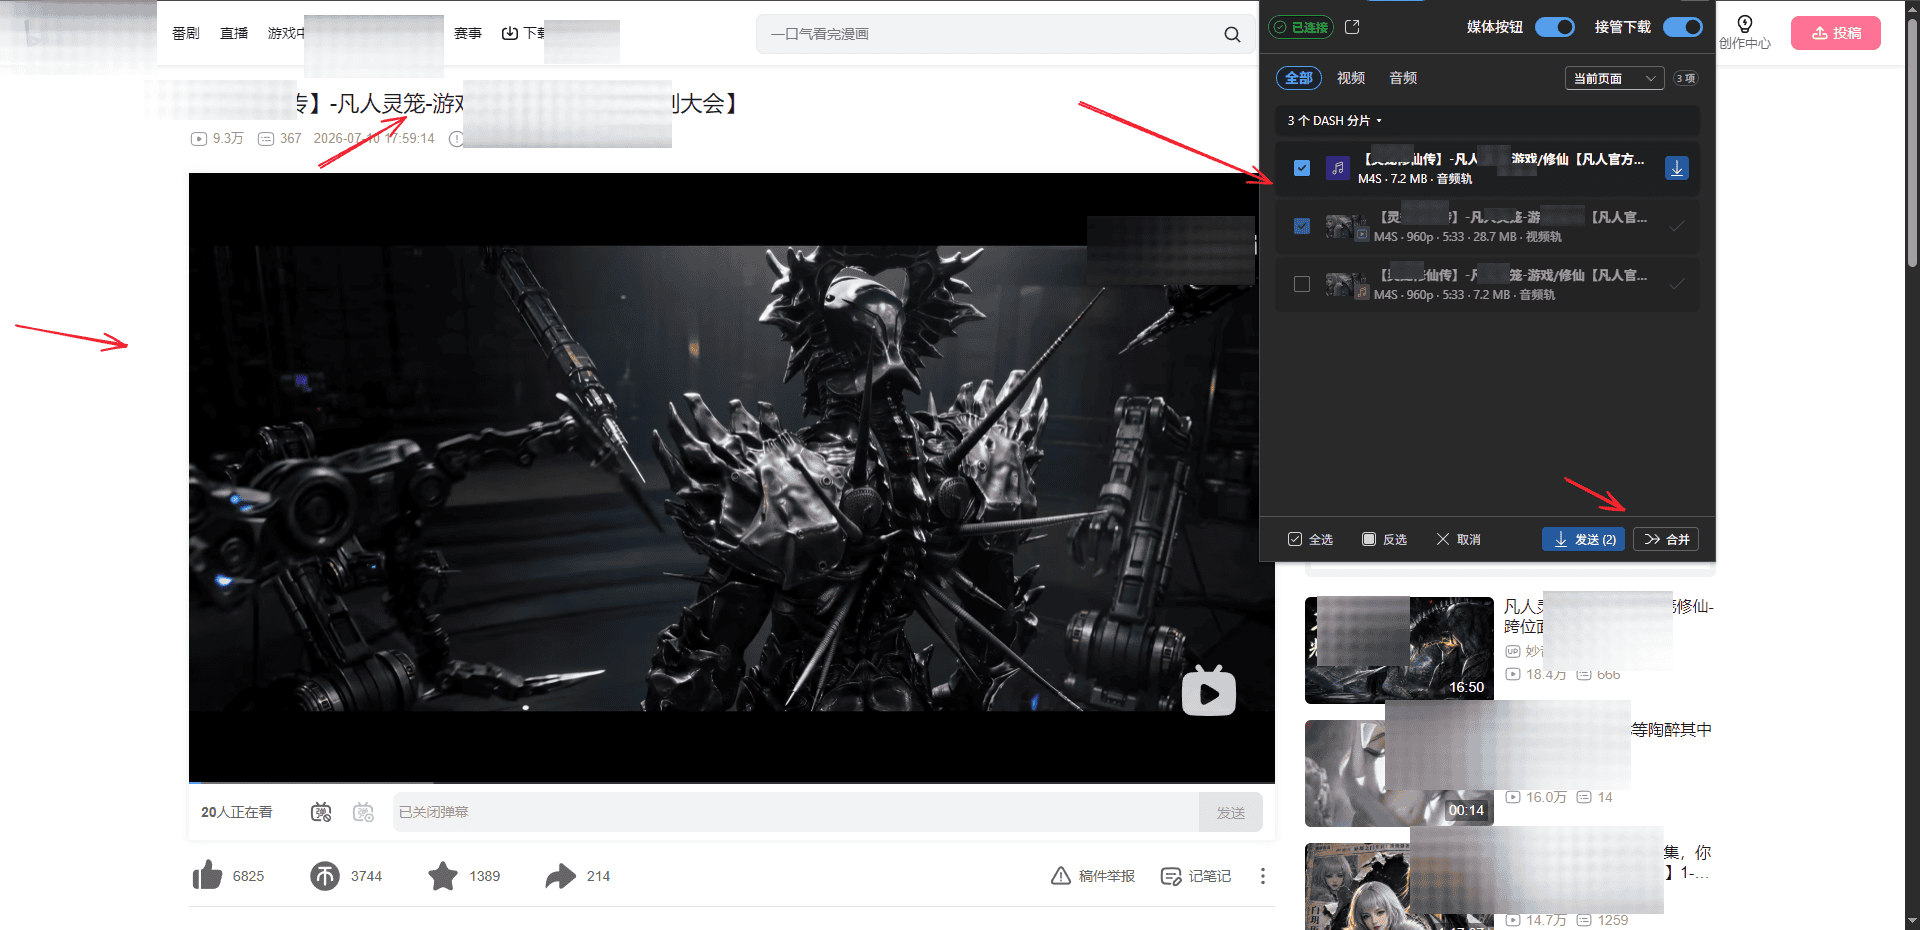This screenshot has height=930, width=1920.
Task: Share the video with the arrow icon
Action: (x=561, y=876)
